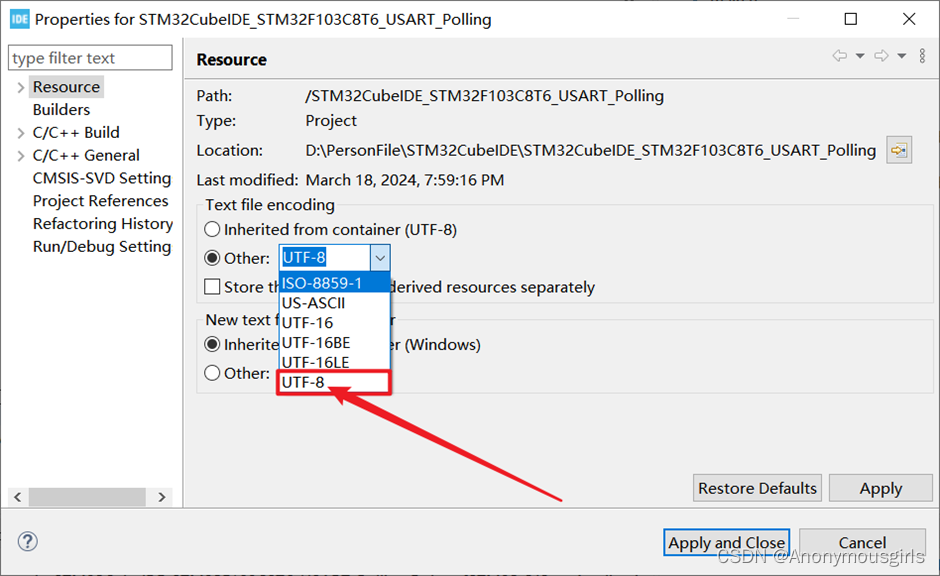Click the Cancel button
The height and width of the screenshot is (576, 940).
coord(862,542)
